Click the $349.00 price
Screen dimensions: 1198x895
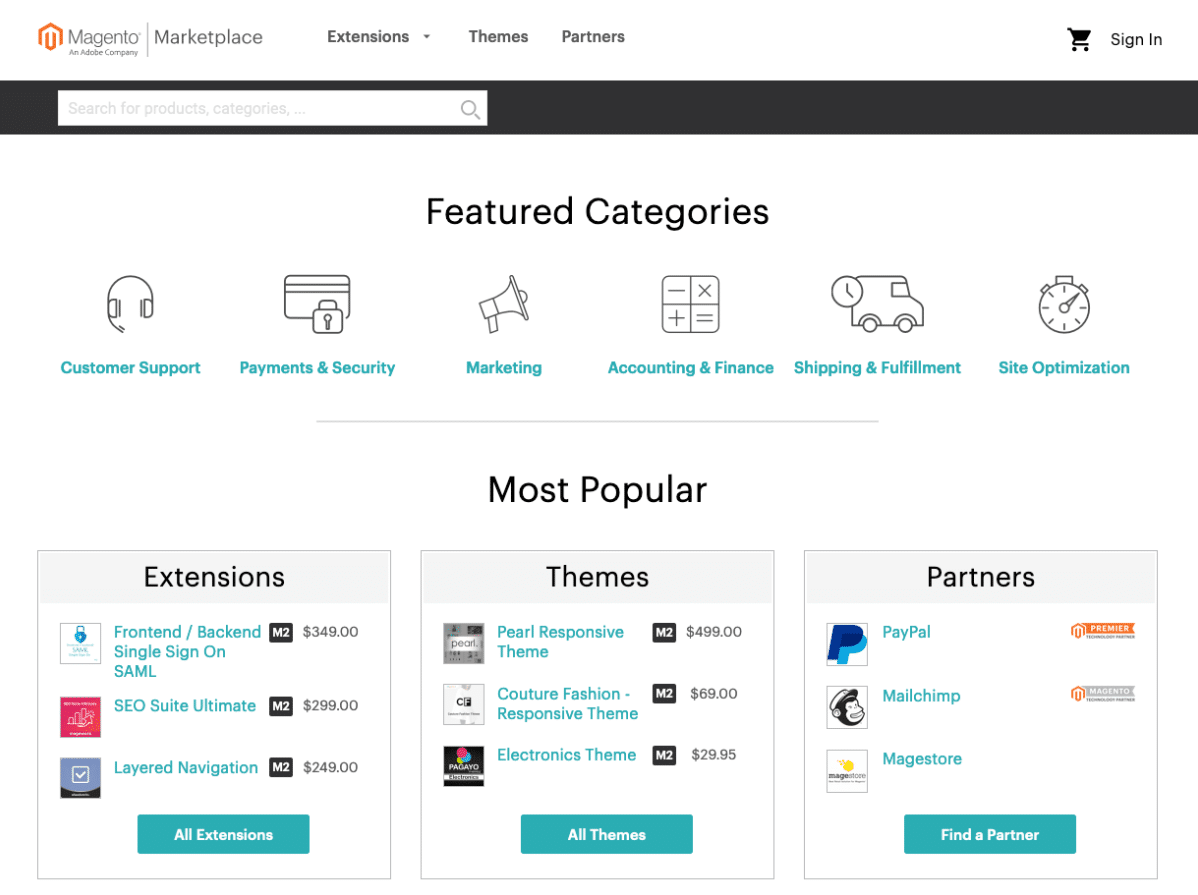(x=330, y=632)
